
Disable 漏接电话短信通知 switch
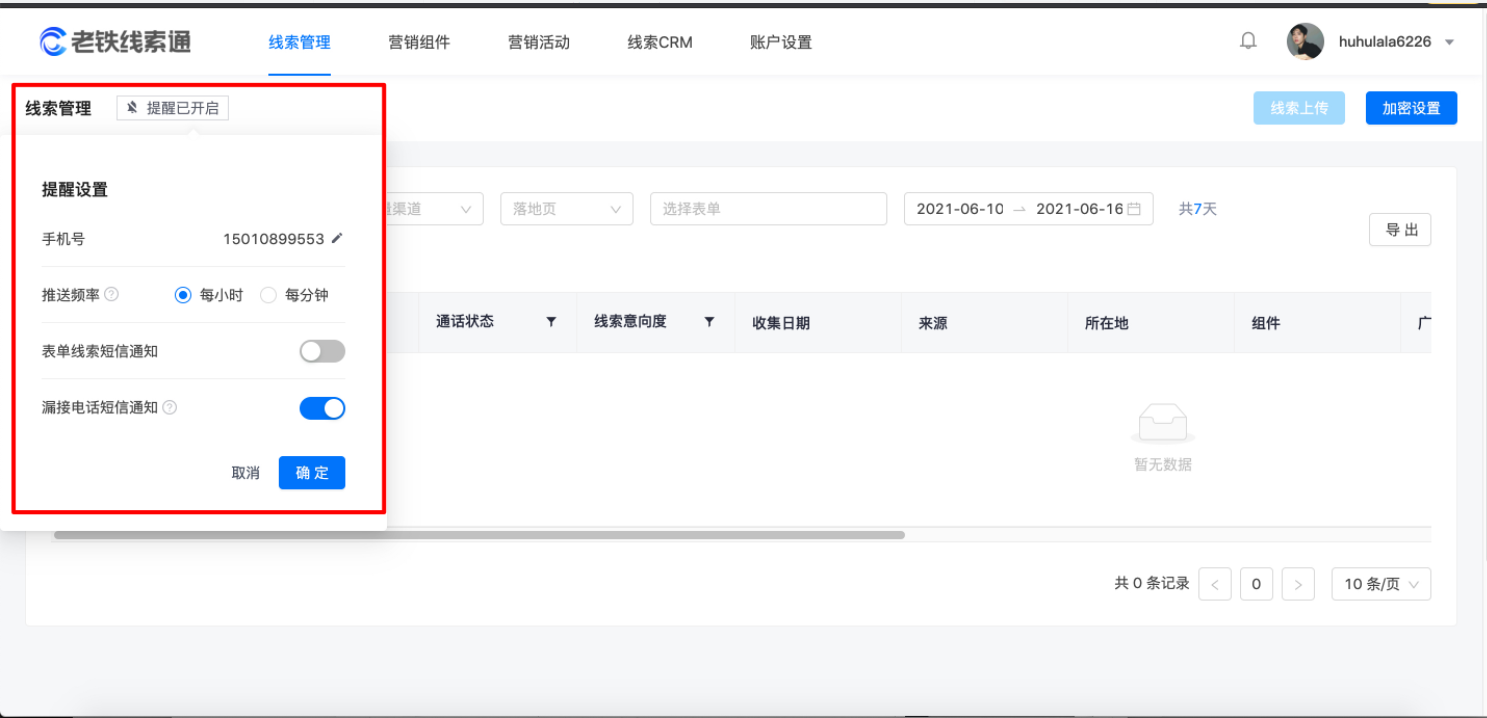[322, 408]
